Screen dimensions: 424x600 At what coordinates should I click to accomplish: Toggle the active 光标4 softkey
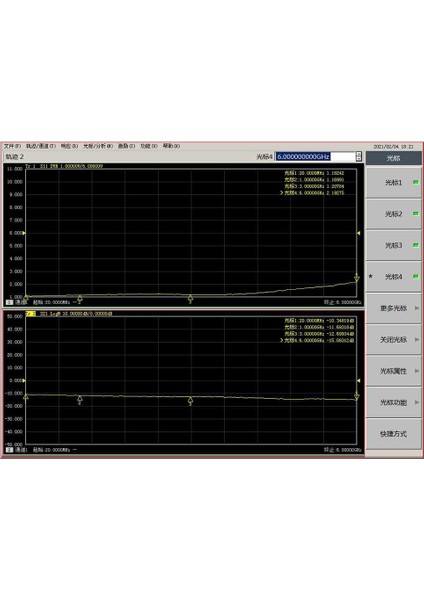[x=393, y=277]
